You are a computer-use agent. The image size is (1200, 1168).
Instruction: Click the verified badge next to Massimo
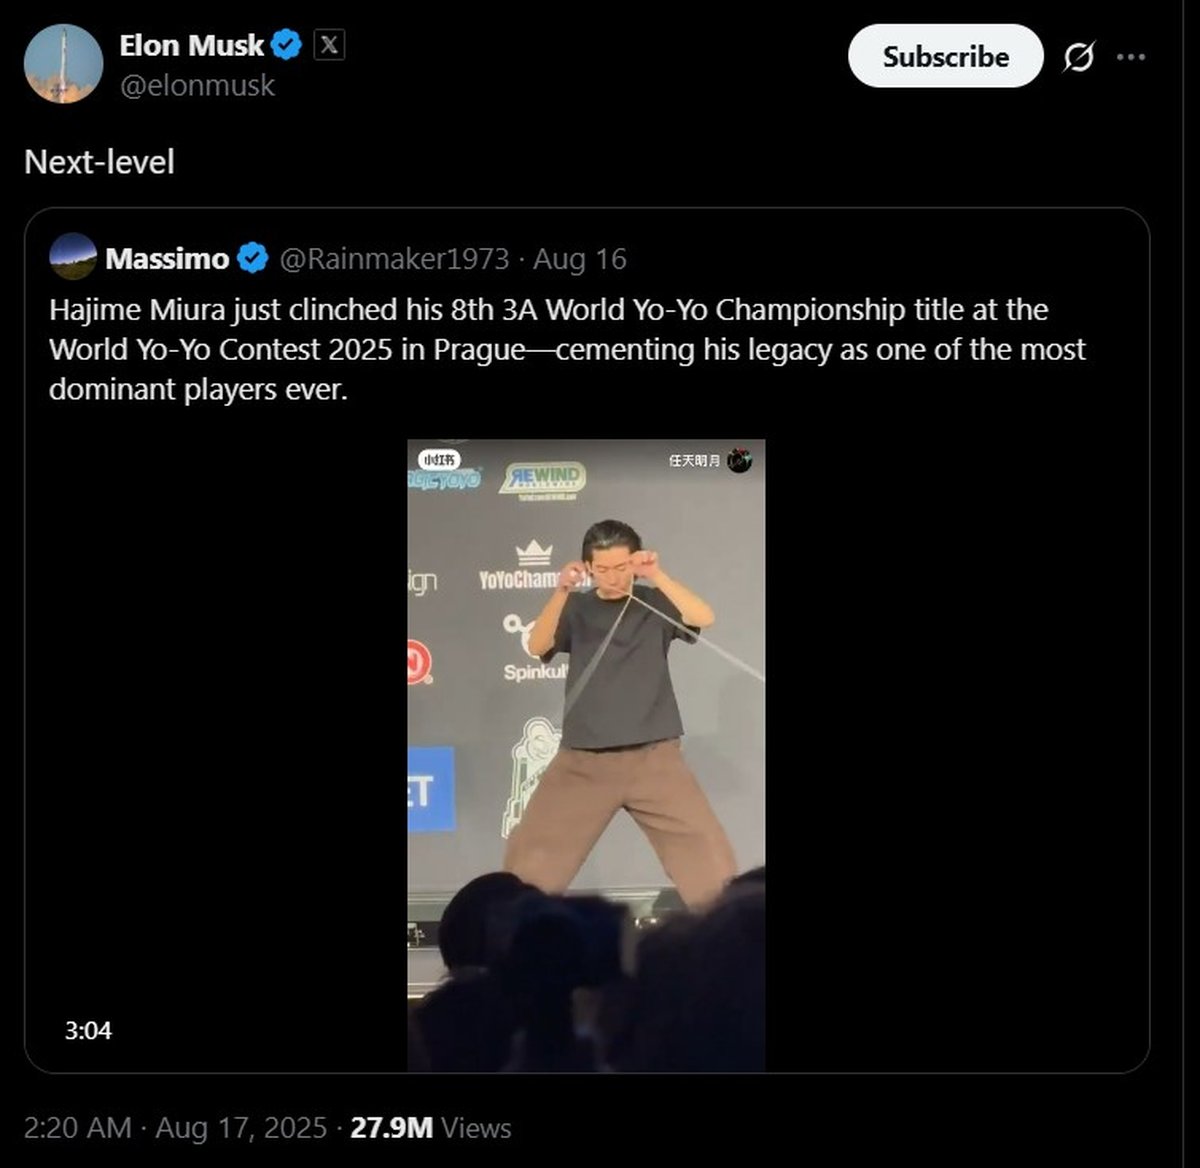click(x=253, y=259)
